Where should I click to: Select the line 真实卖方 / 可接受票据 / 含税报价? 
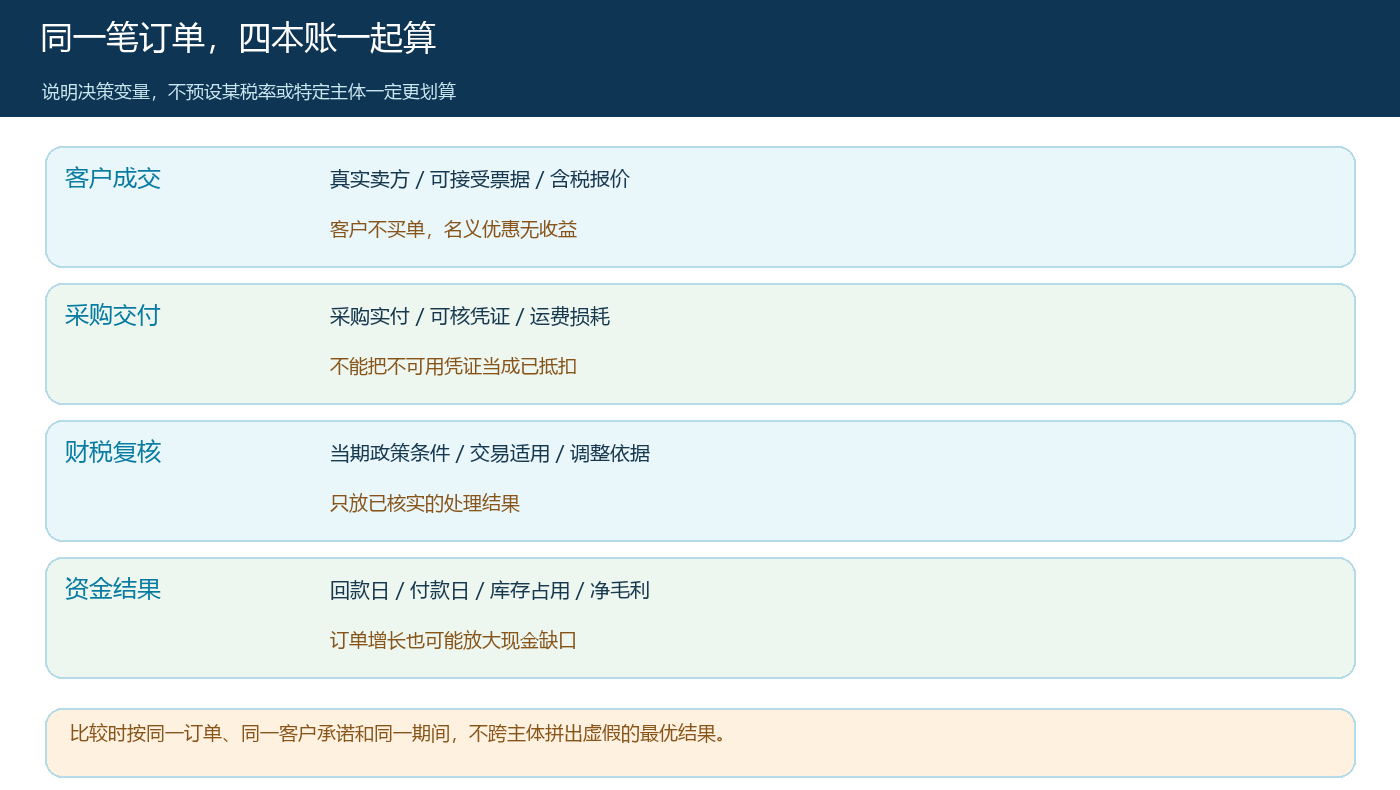point(480,180)
